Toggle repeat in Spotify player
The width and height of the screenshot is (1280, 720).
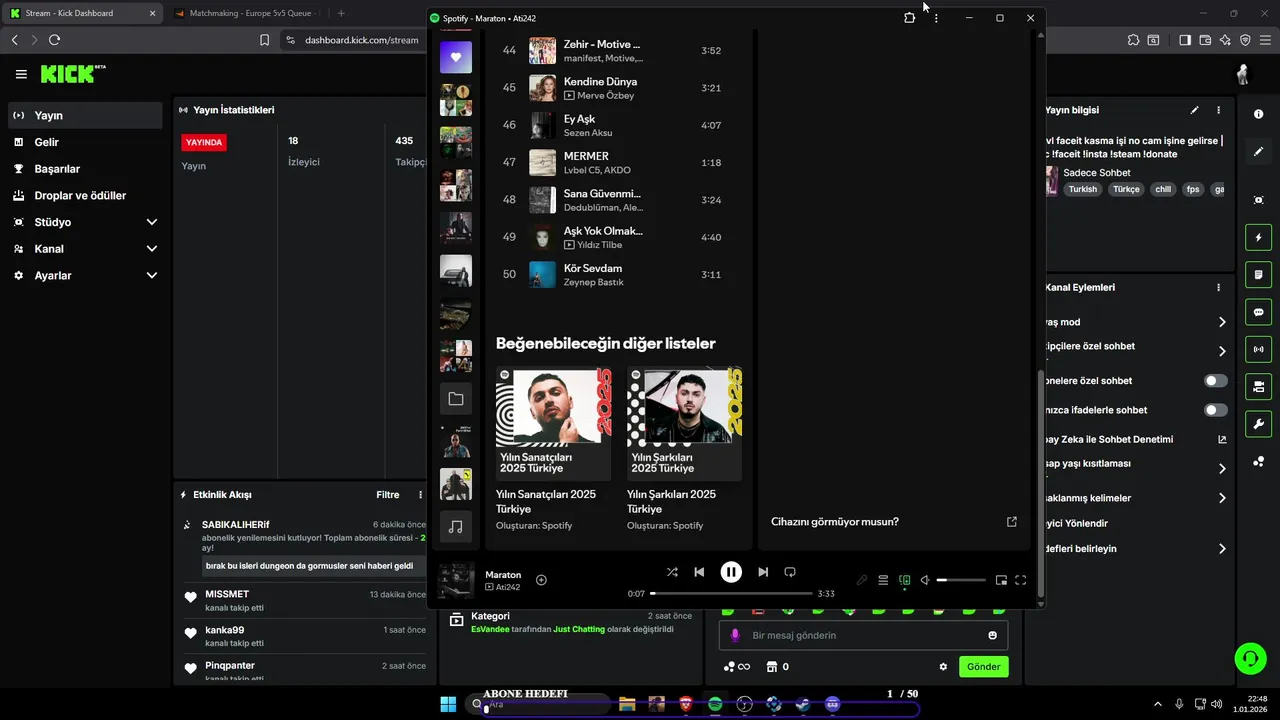click(790, 572)
